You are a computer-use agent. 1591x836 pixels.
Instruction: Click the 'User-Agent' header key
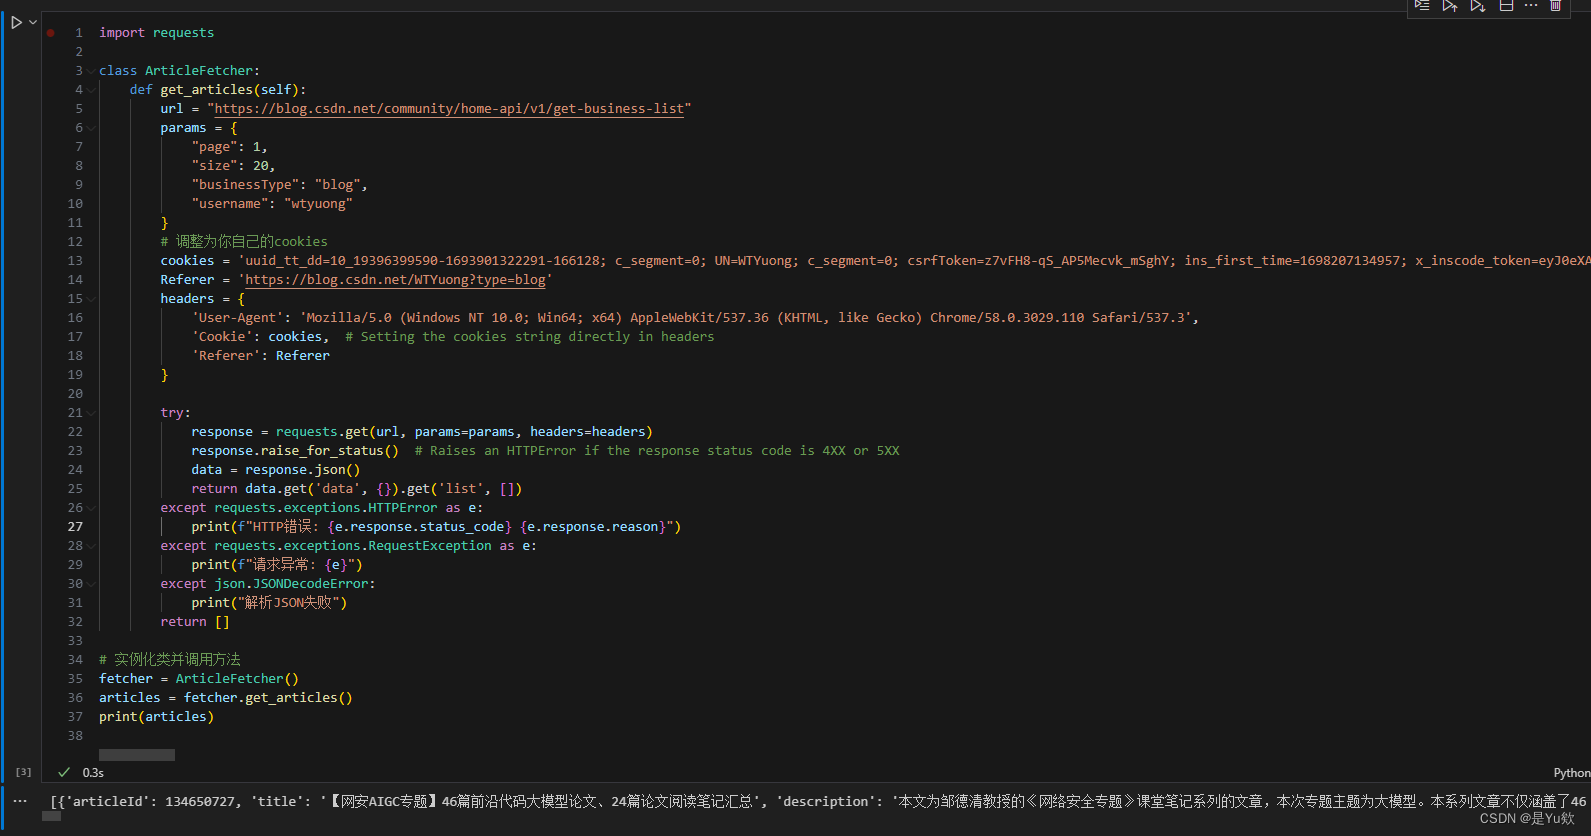(238, 318)
